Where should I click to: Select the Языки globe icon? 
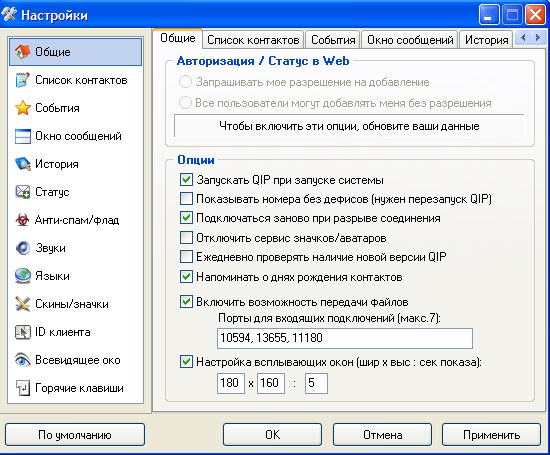pyautogui.click(x=22, y=276)
